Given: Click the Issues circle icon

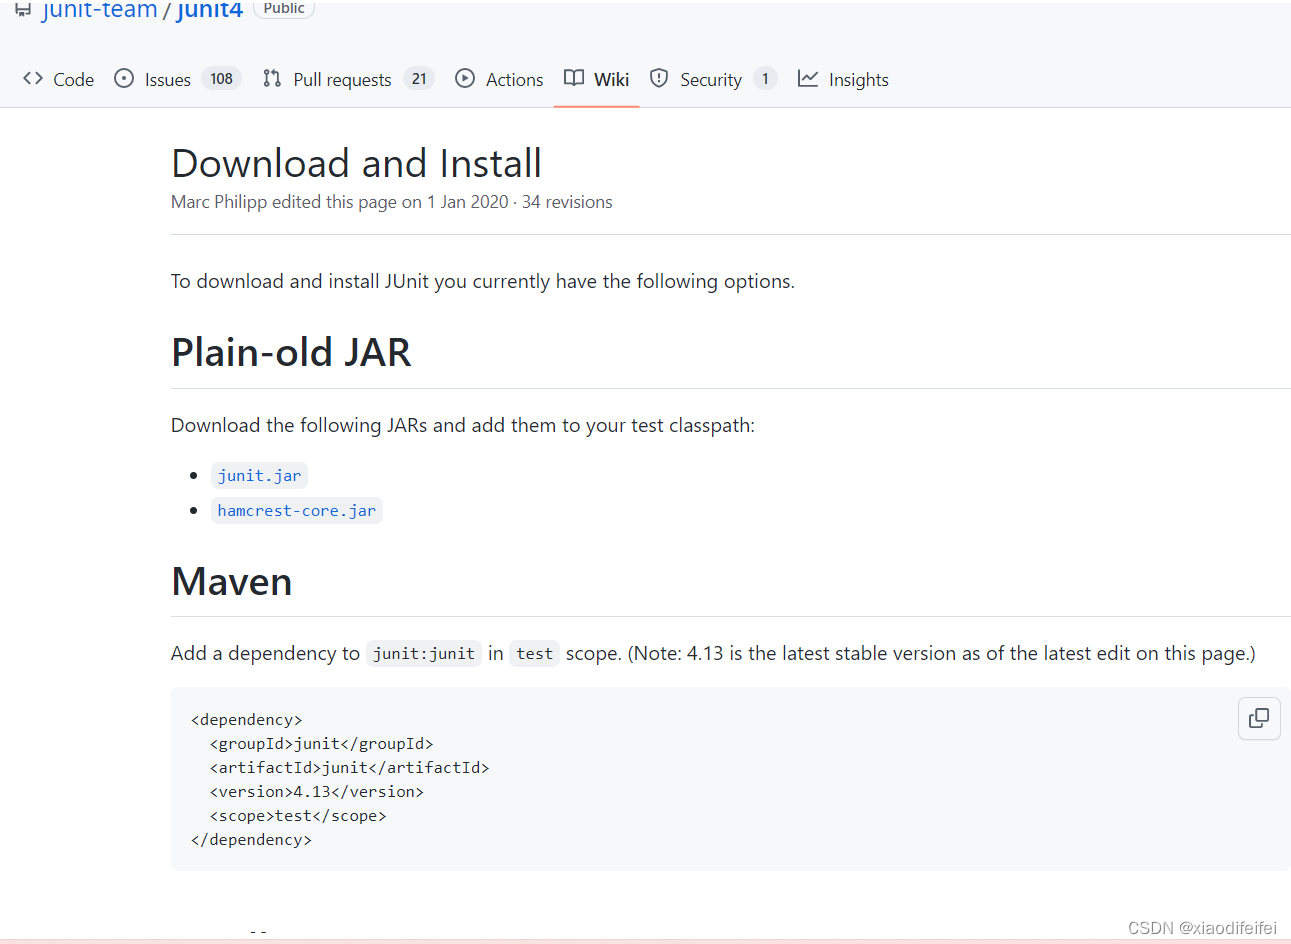Looking at the screenshot, I should (x=124, y=78).
